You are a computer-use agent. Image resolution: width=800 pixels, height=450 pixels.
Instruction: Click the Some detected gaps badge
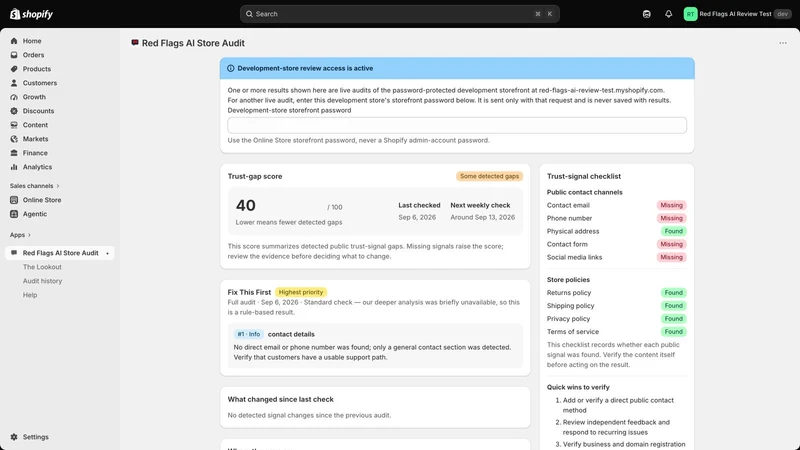click(x=489, y=176)
